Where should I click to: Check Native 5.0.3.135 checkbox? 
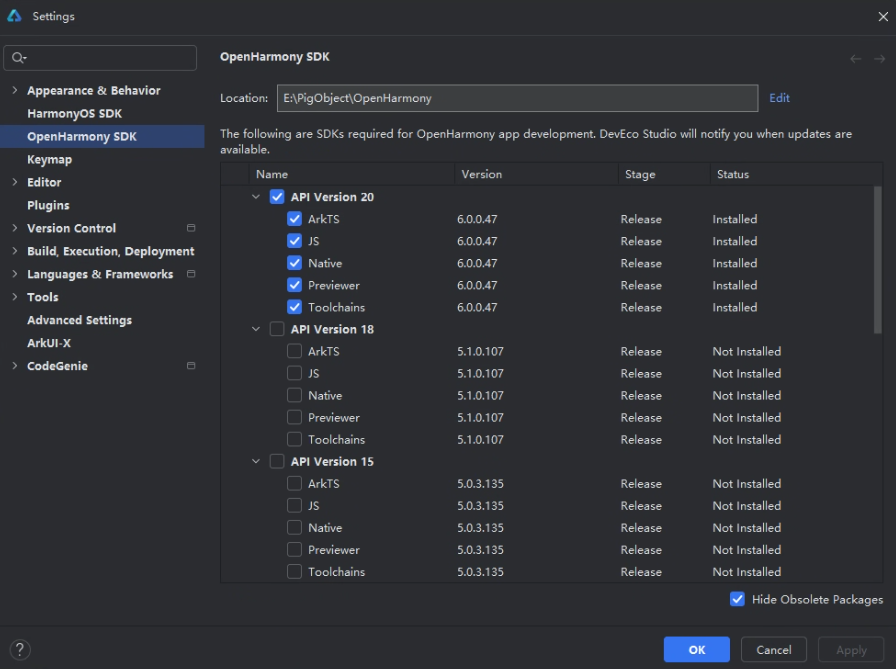(294, 527)
